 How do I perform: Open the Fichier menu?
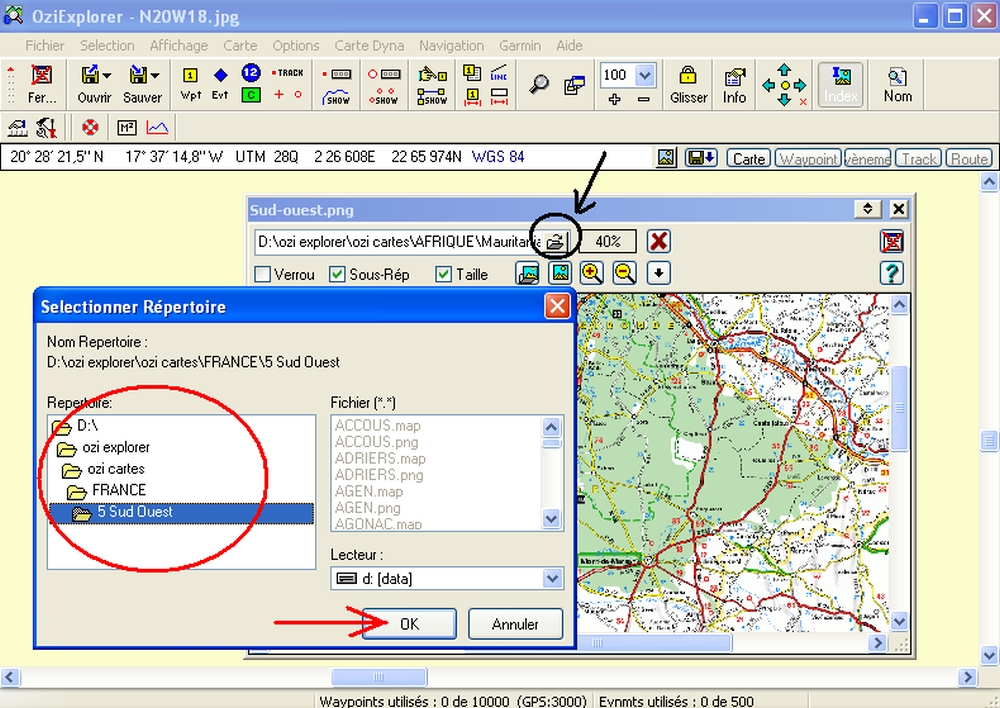(x=45, y=45)
